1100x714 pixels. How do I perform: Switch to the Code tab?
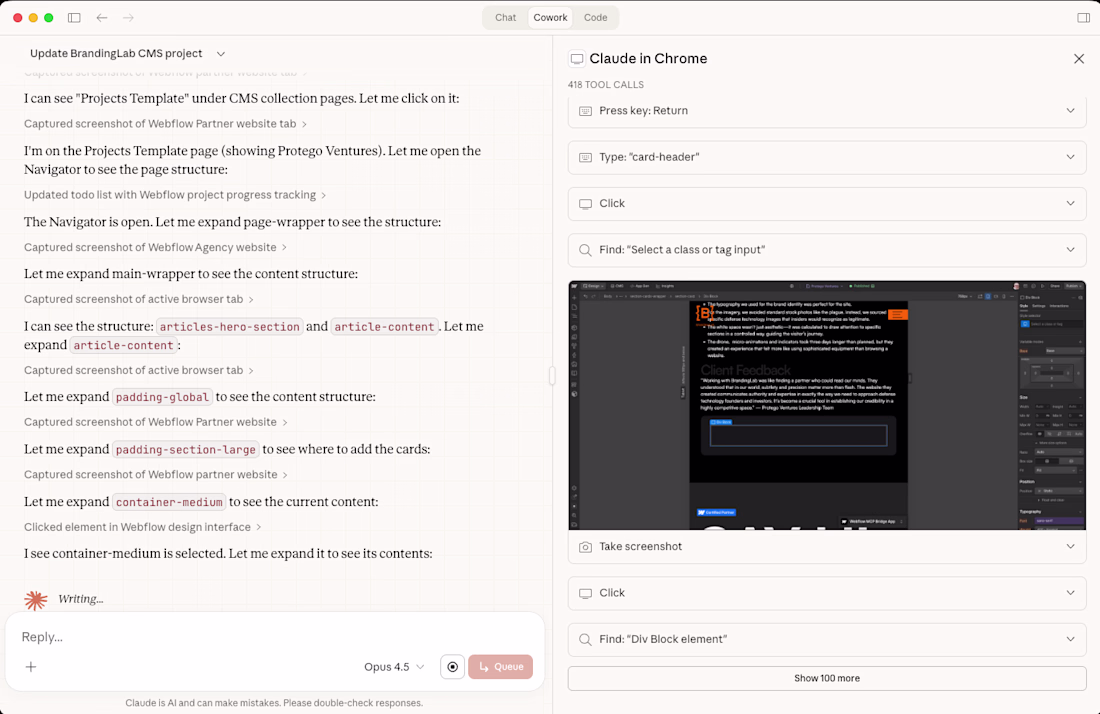tap(596, 18)
